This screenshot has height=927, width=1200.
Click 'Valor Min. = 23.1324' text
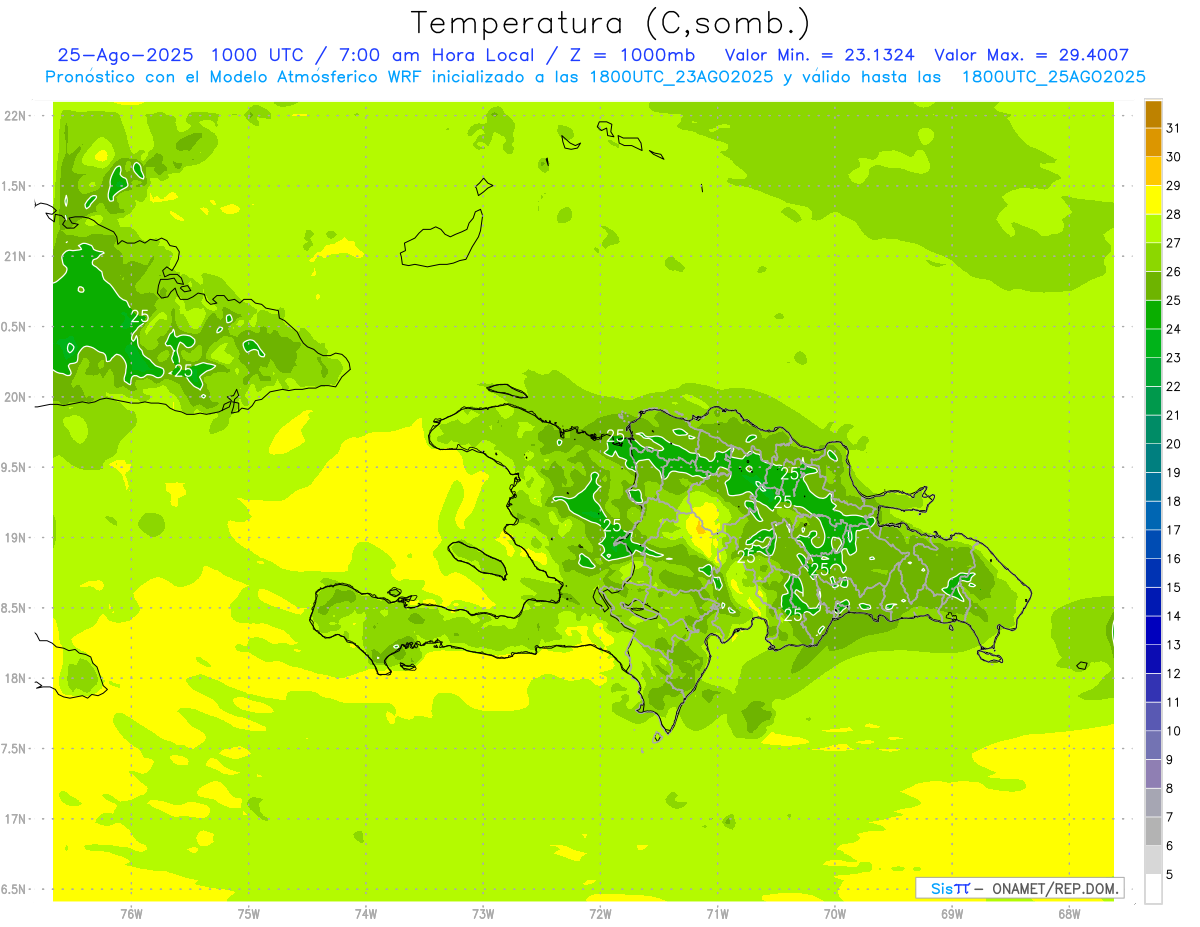(822, 55)
